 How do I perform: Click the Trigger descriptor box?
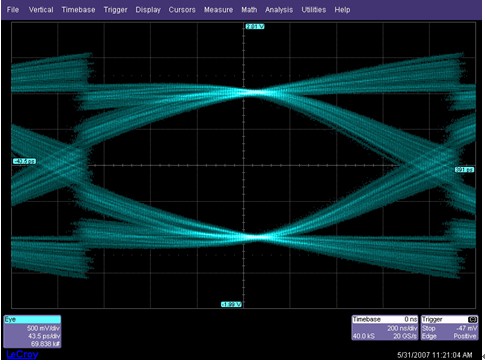pyautogui.click(x=449, y=328)
